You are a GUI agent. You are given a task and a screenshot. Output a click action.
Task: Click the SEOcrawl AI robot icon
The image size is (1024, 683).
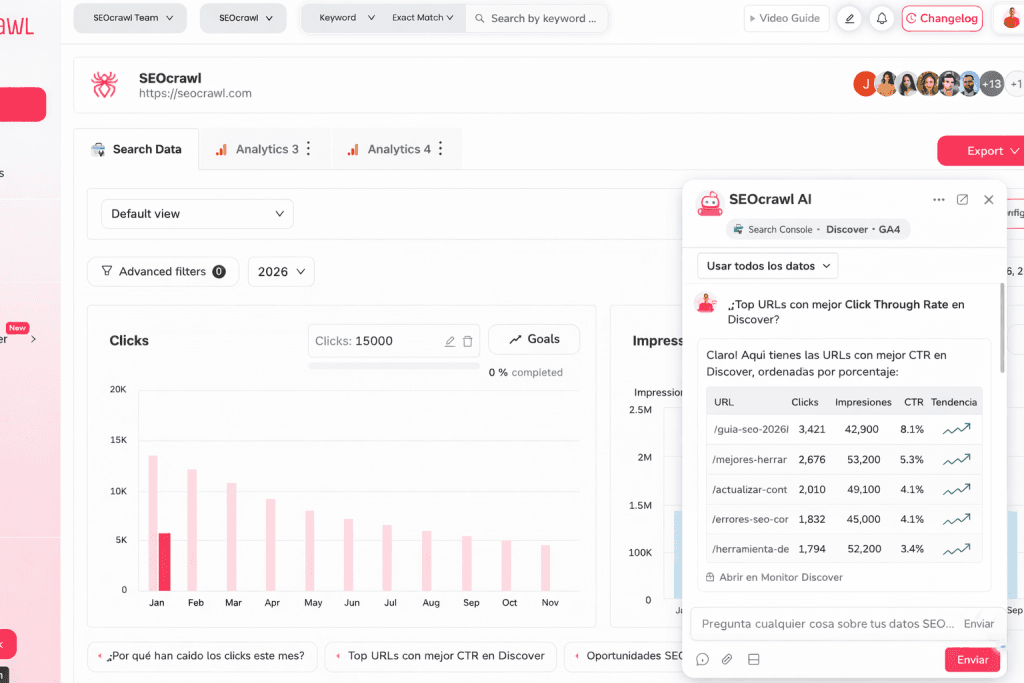[x=710, y=203]
